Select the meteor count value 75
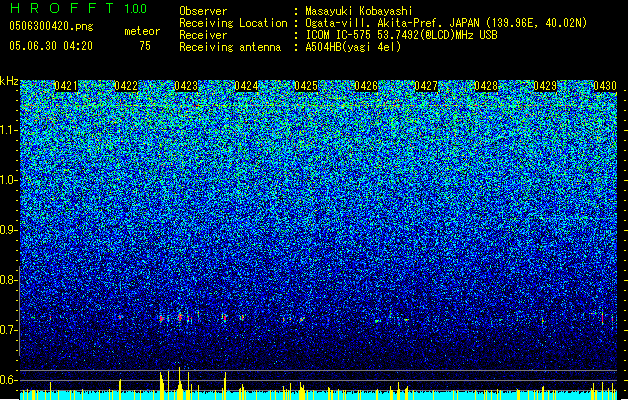This screenshot has width=629, height=400. pos(145,46)
